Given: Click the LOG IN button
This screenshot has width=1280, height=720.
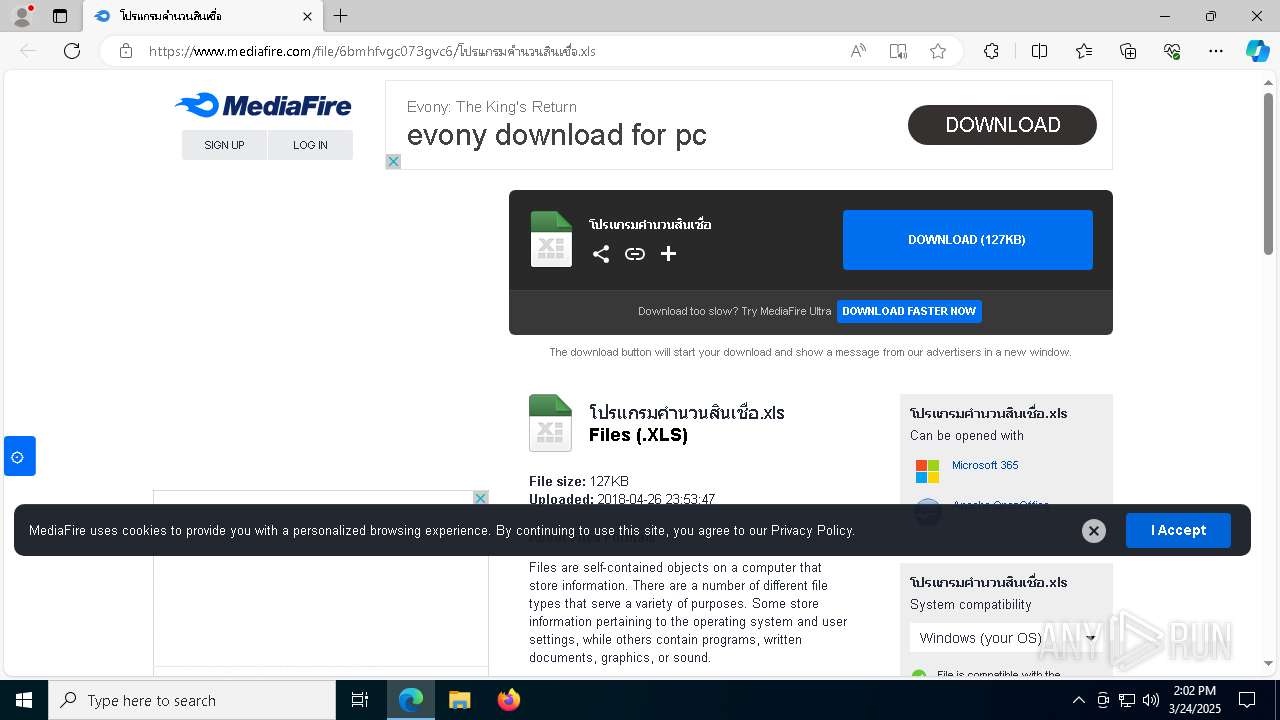Looking at the screenshot, I should click(x=310, y=145).
